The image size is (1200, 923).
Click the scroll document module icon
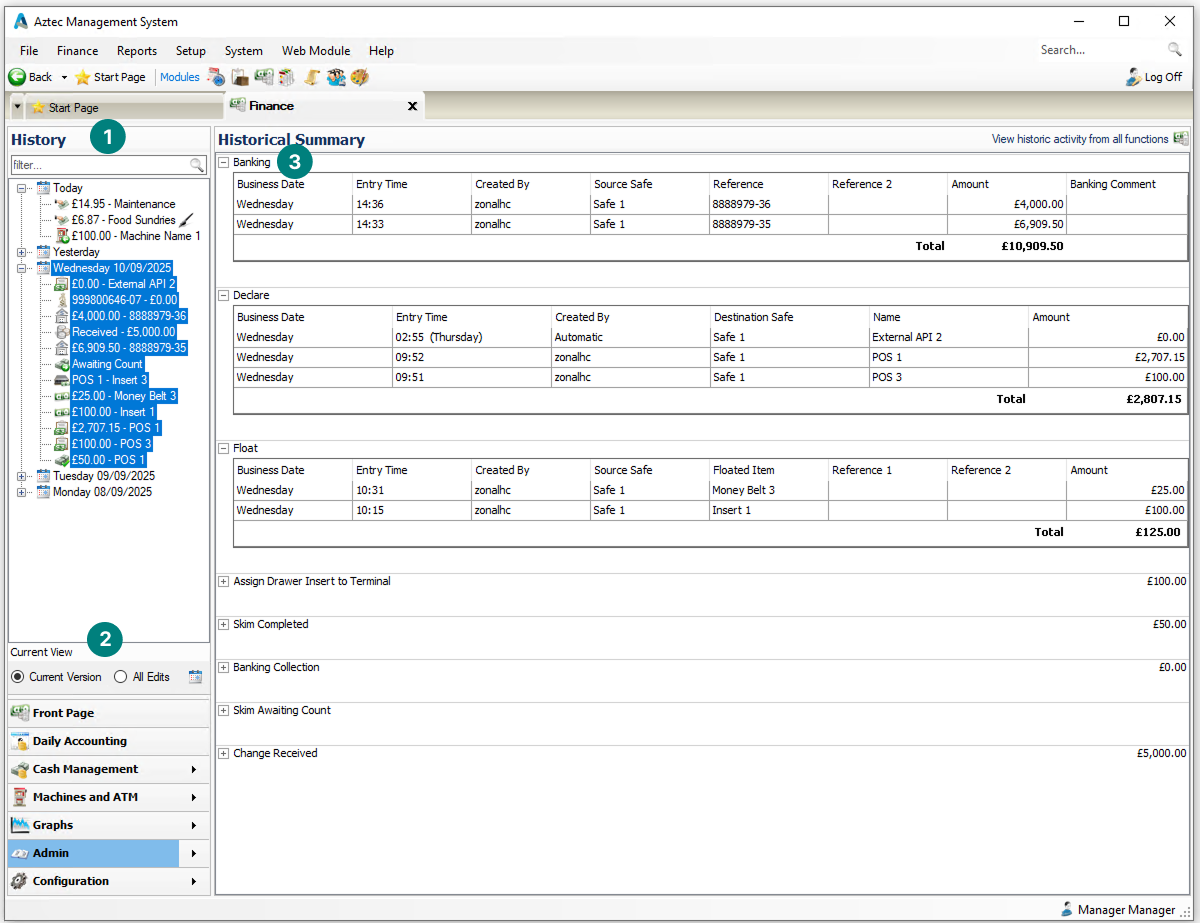[312, 77]
